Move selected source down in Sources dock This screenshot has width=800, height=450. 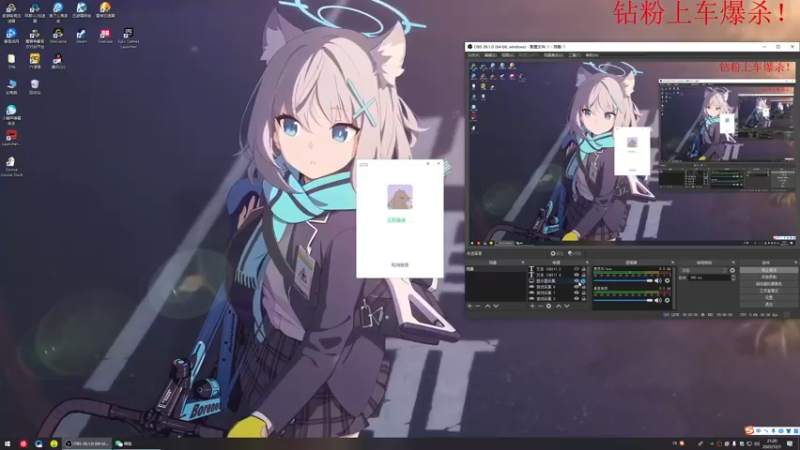(567, 306)
